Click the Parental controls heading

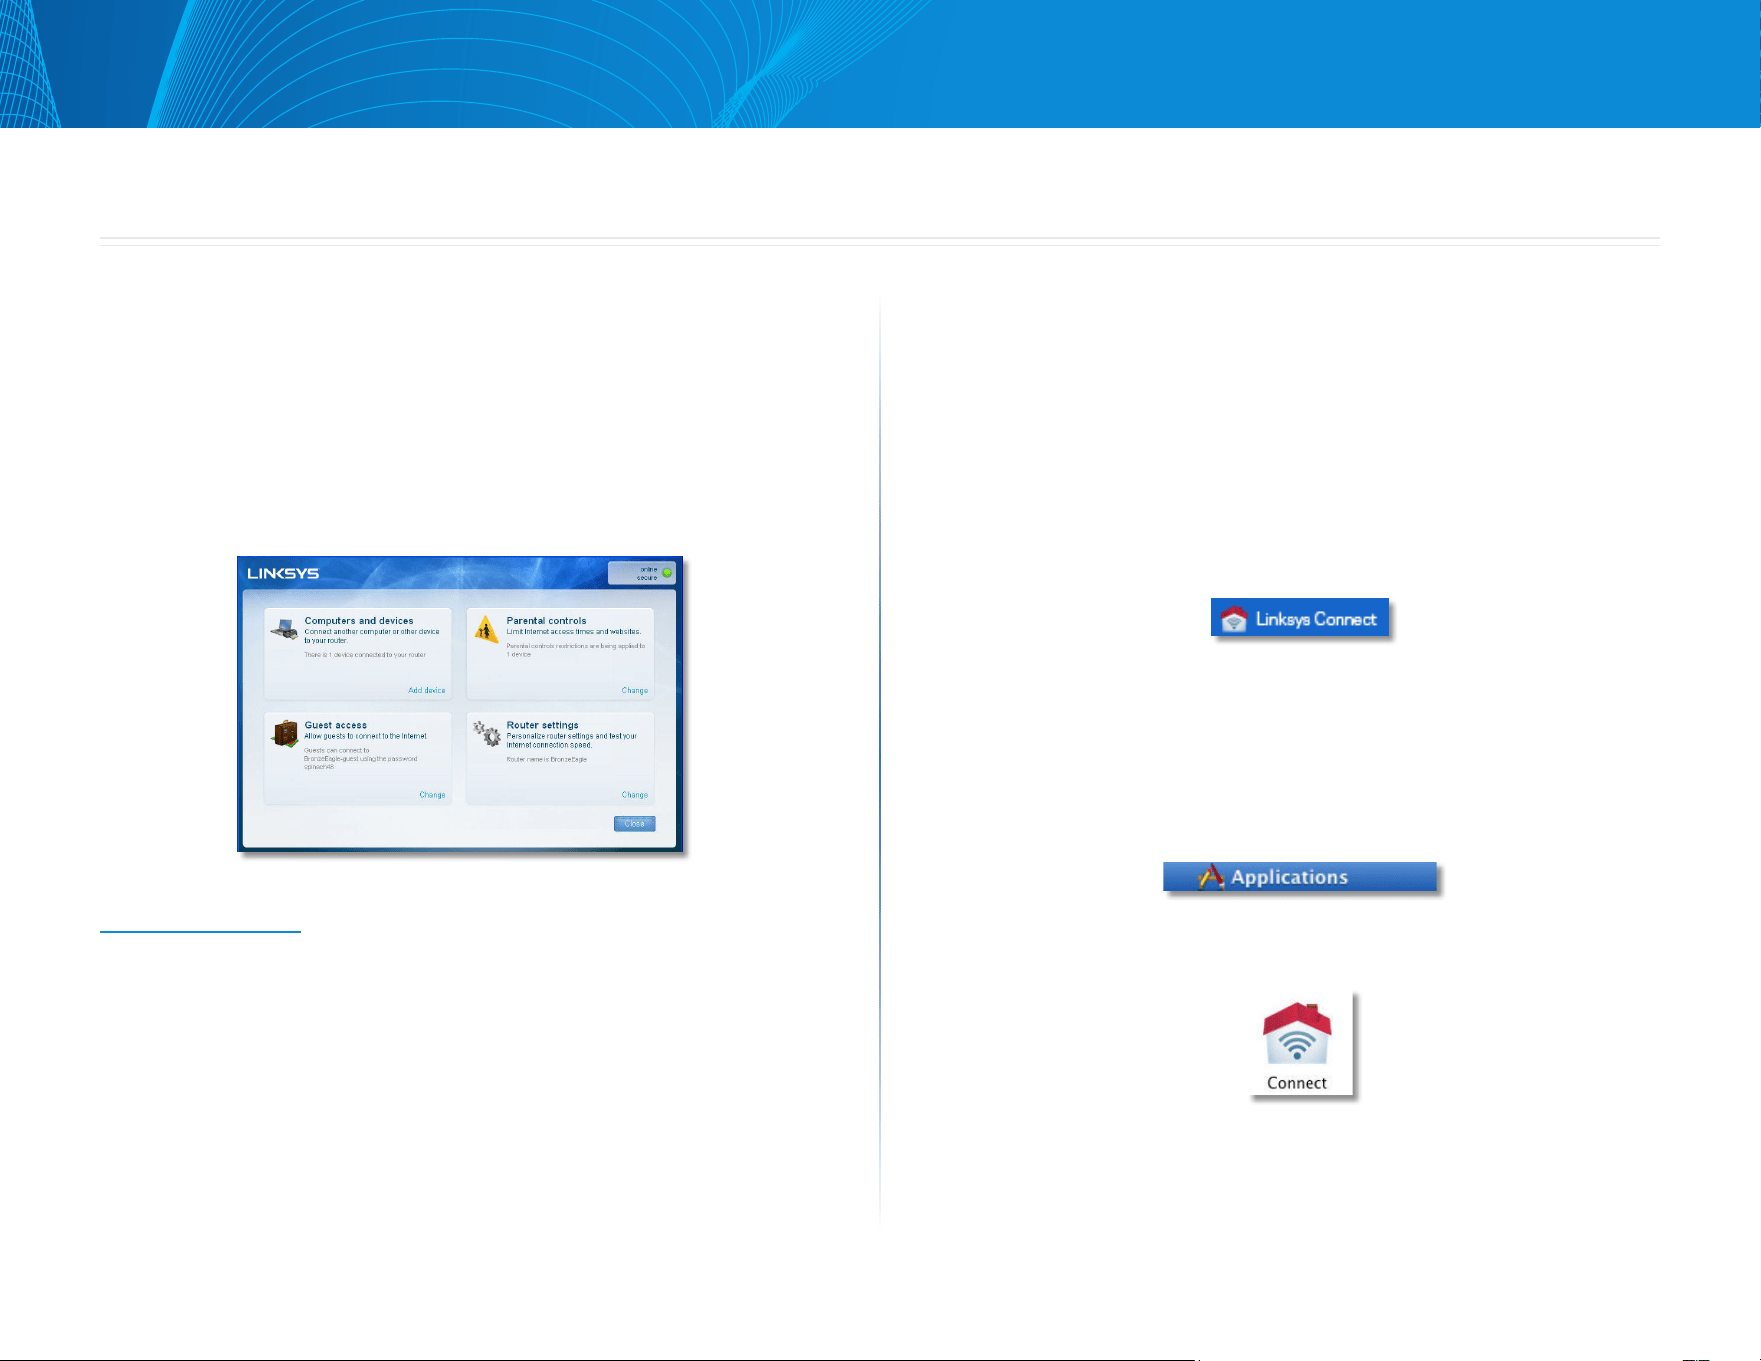546,621
